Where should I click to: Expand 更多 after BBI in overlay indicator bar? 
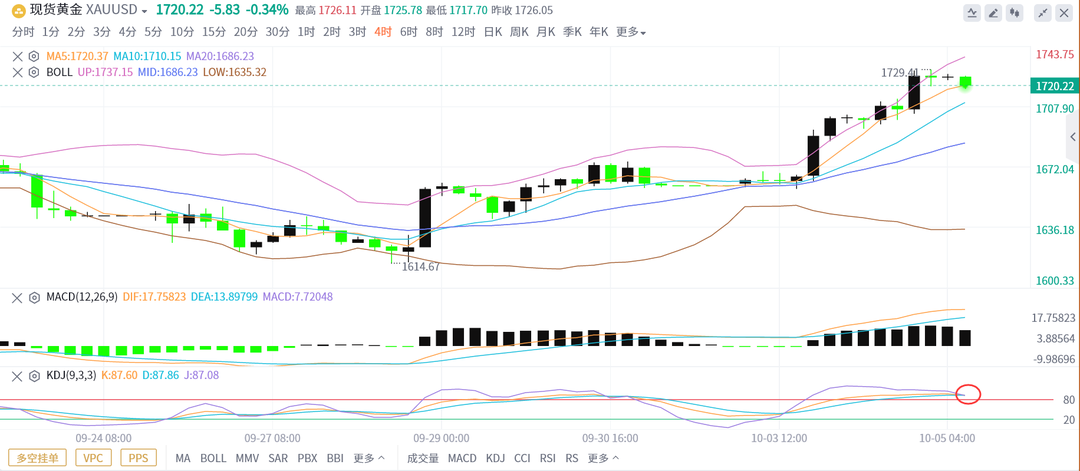pyautogui.click(x=370, y=458)
